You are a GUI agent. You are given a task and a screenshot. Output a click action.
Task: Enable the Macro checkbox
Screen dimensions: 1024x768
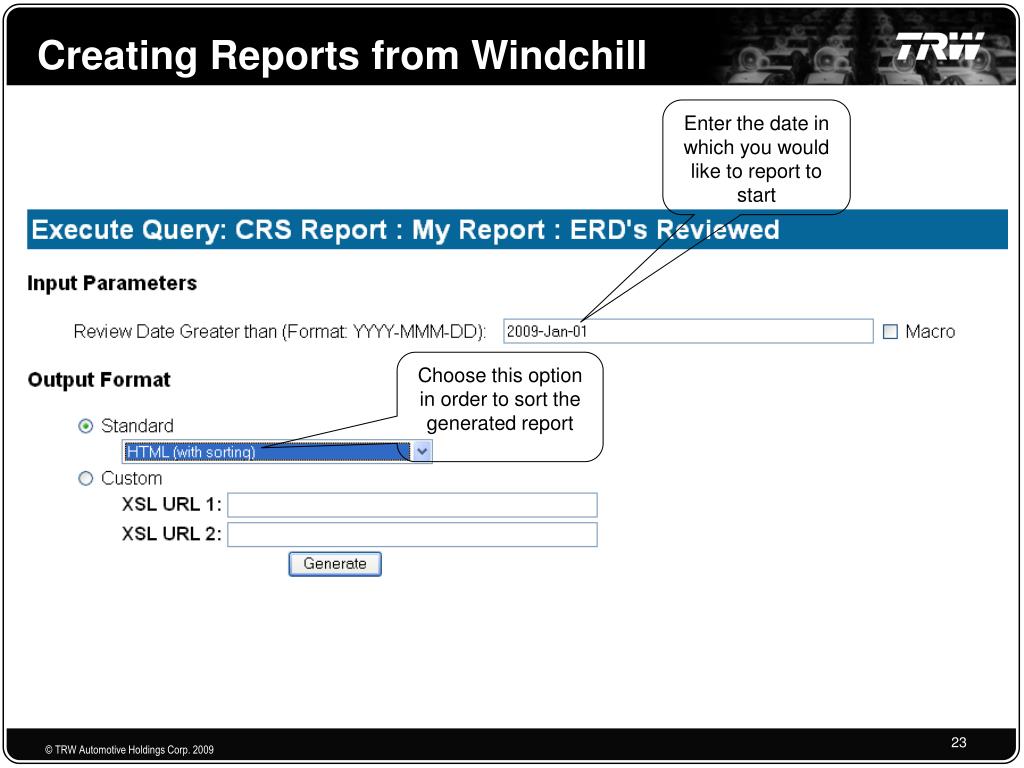pyautogui.click(x=890, y=332)
